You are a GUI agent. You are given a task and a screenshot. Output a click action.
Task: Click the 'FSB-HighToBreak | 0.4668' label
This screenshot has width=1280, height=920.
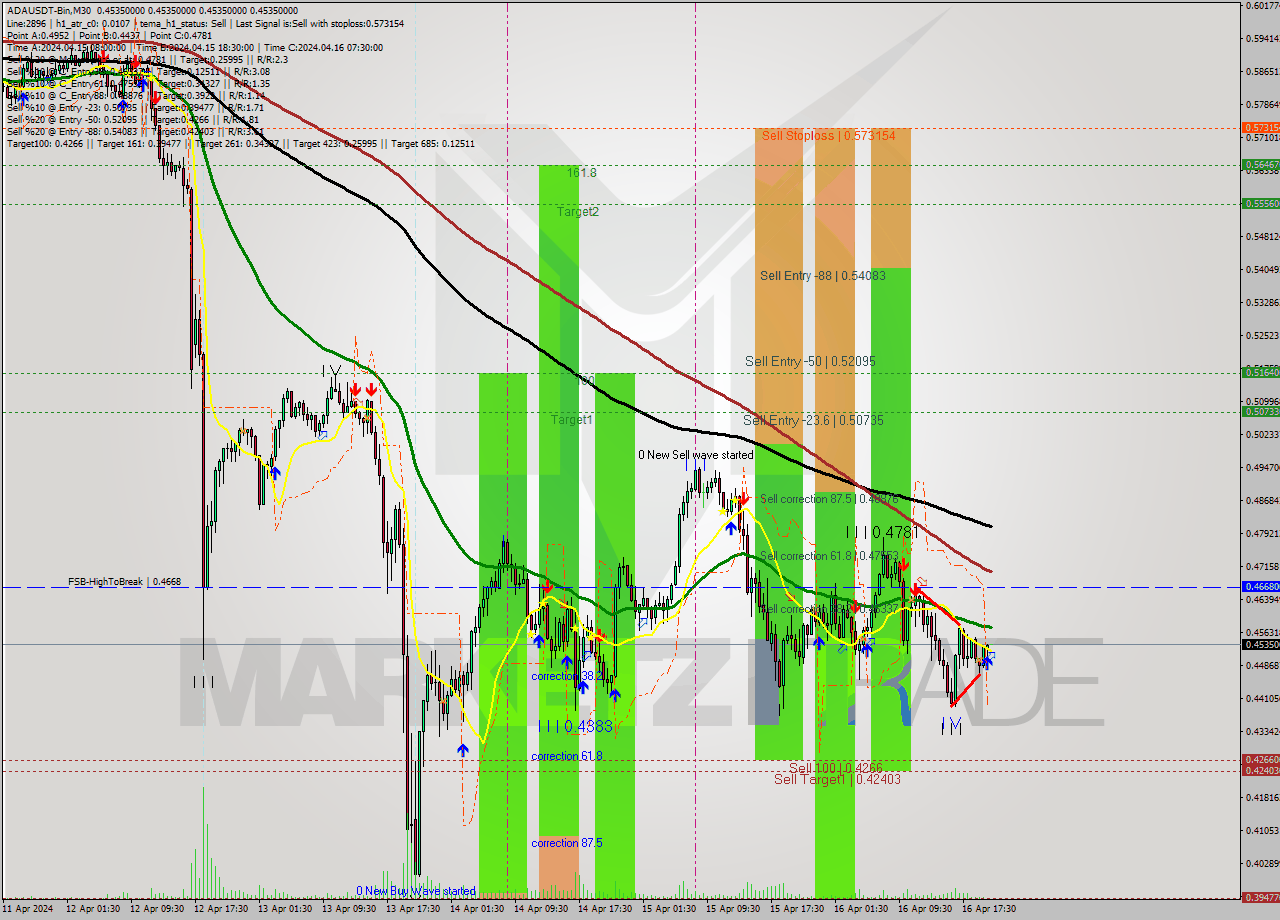pos(124,581)
